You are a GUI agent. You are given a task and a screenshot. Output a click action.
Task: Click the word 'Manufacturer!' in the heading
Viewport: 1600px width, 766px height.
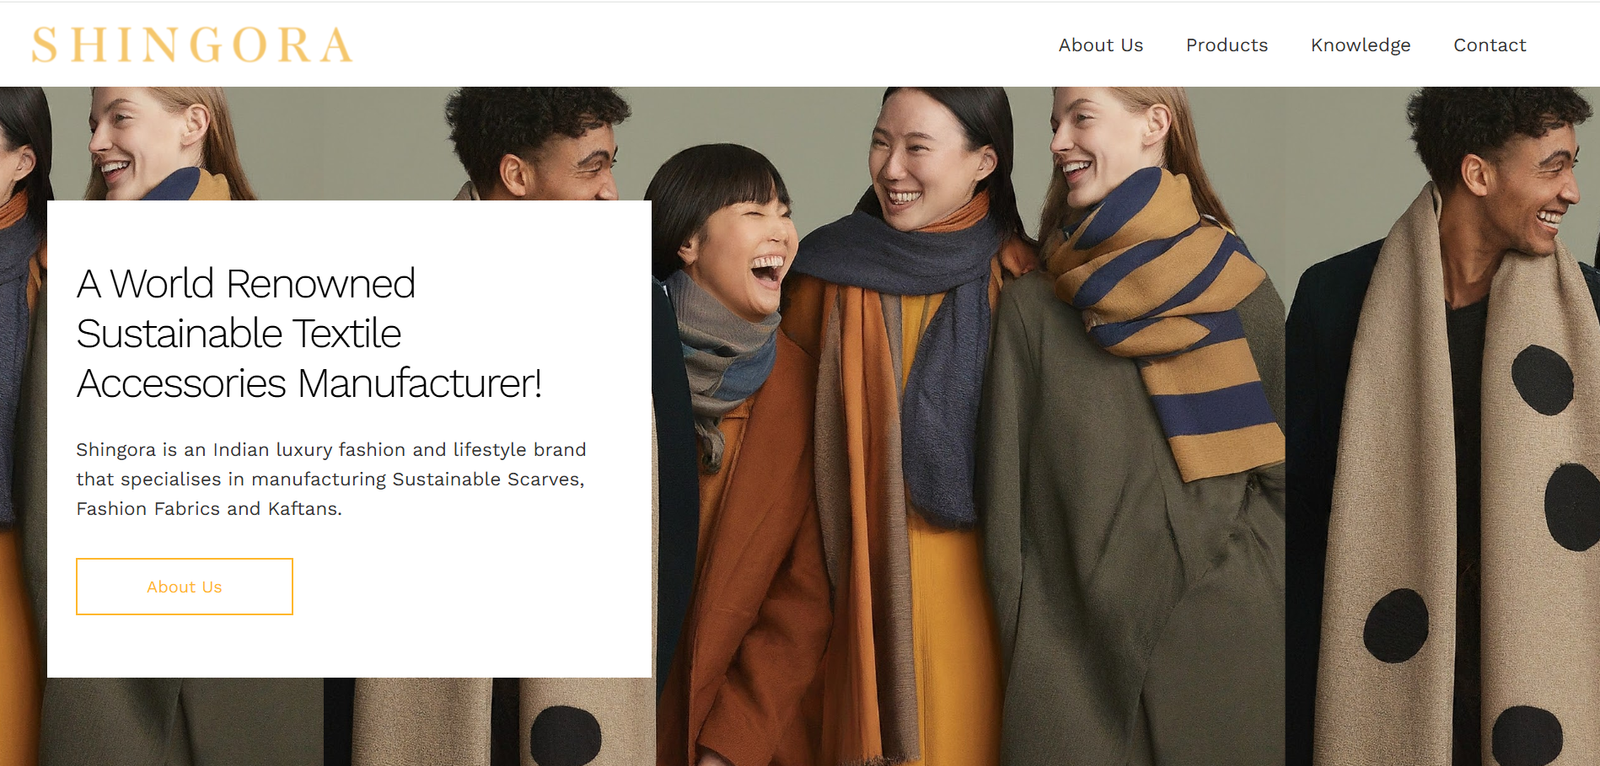click(420, 384)
